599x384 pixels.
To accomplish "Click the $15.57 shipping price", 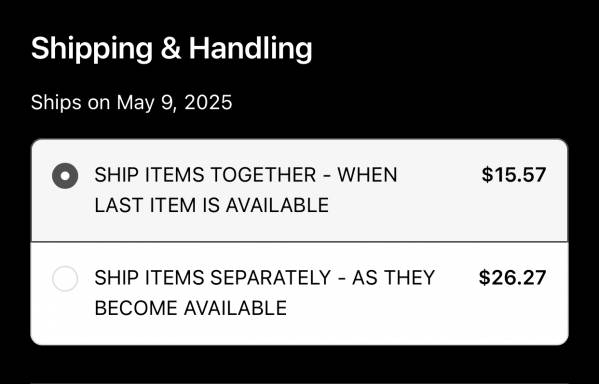I will pos(513,175).
